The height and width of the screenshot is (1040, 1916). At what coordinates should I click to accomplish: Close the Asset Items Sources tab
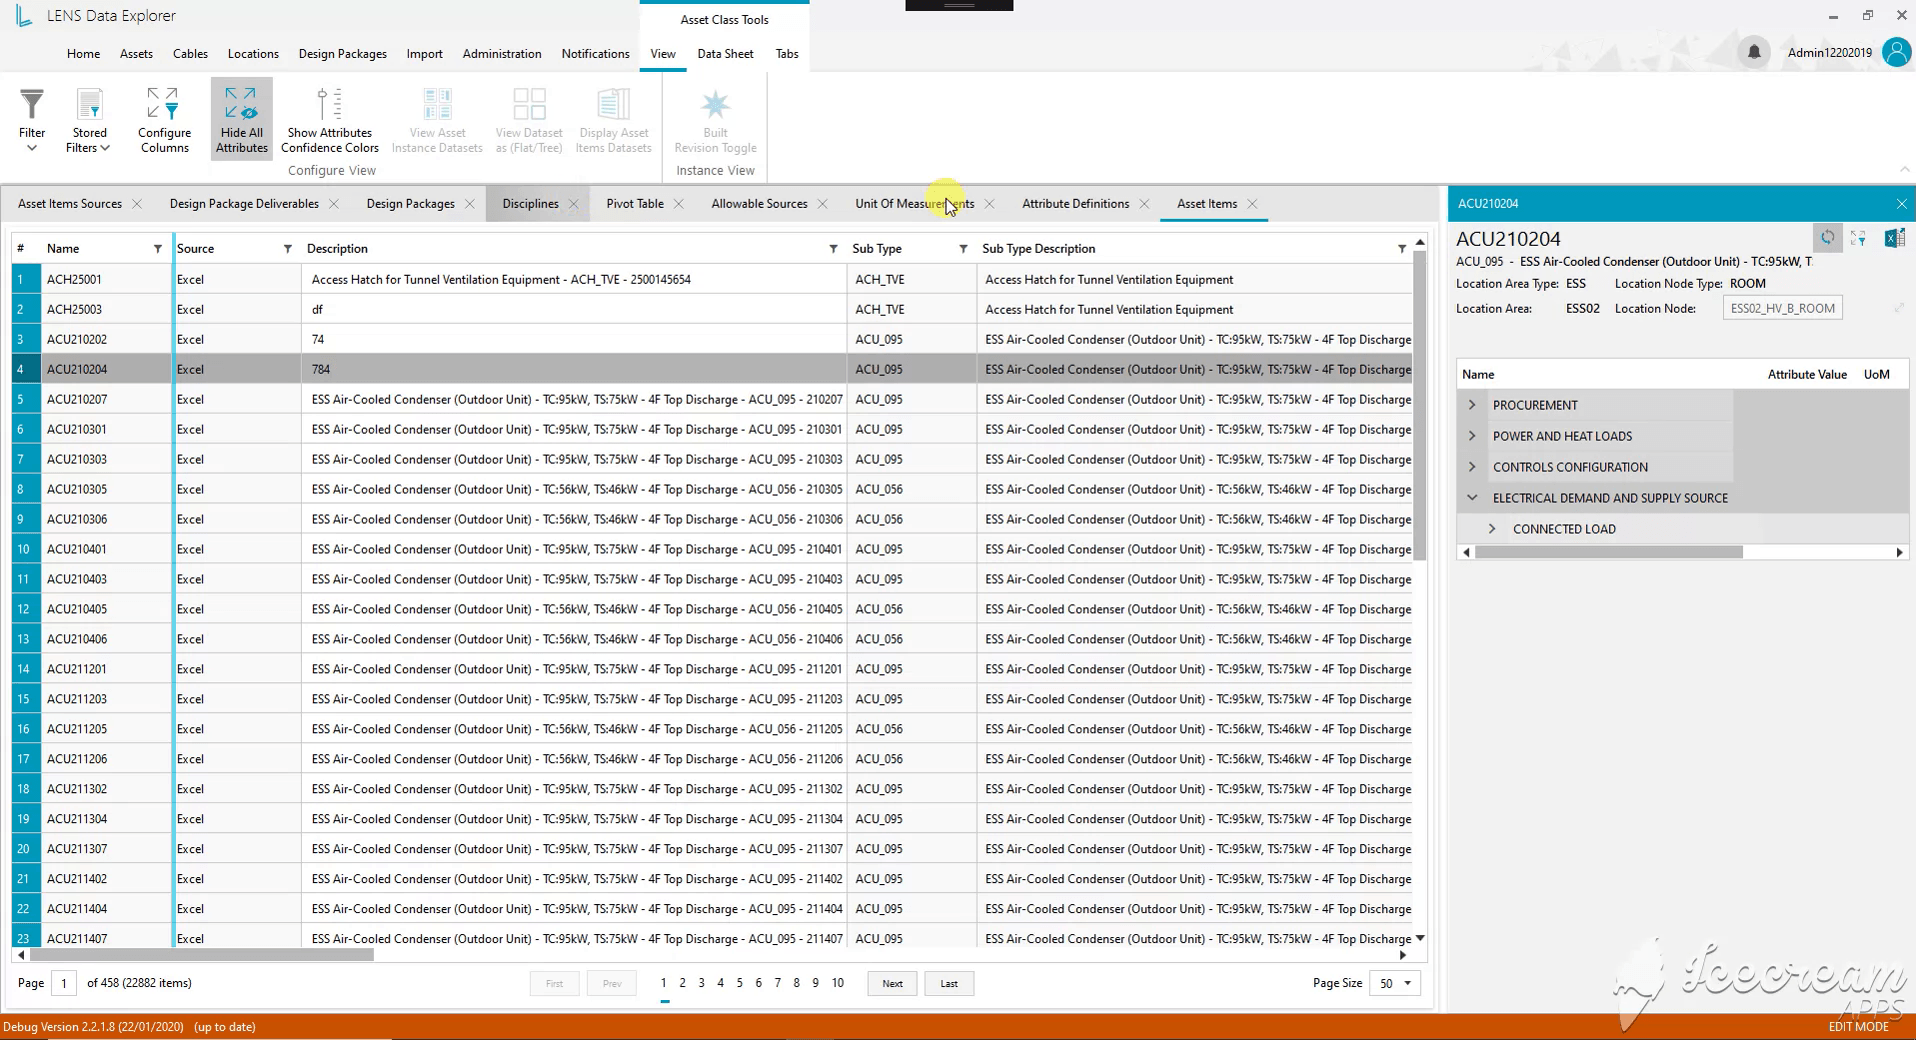pos(137,203)
